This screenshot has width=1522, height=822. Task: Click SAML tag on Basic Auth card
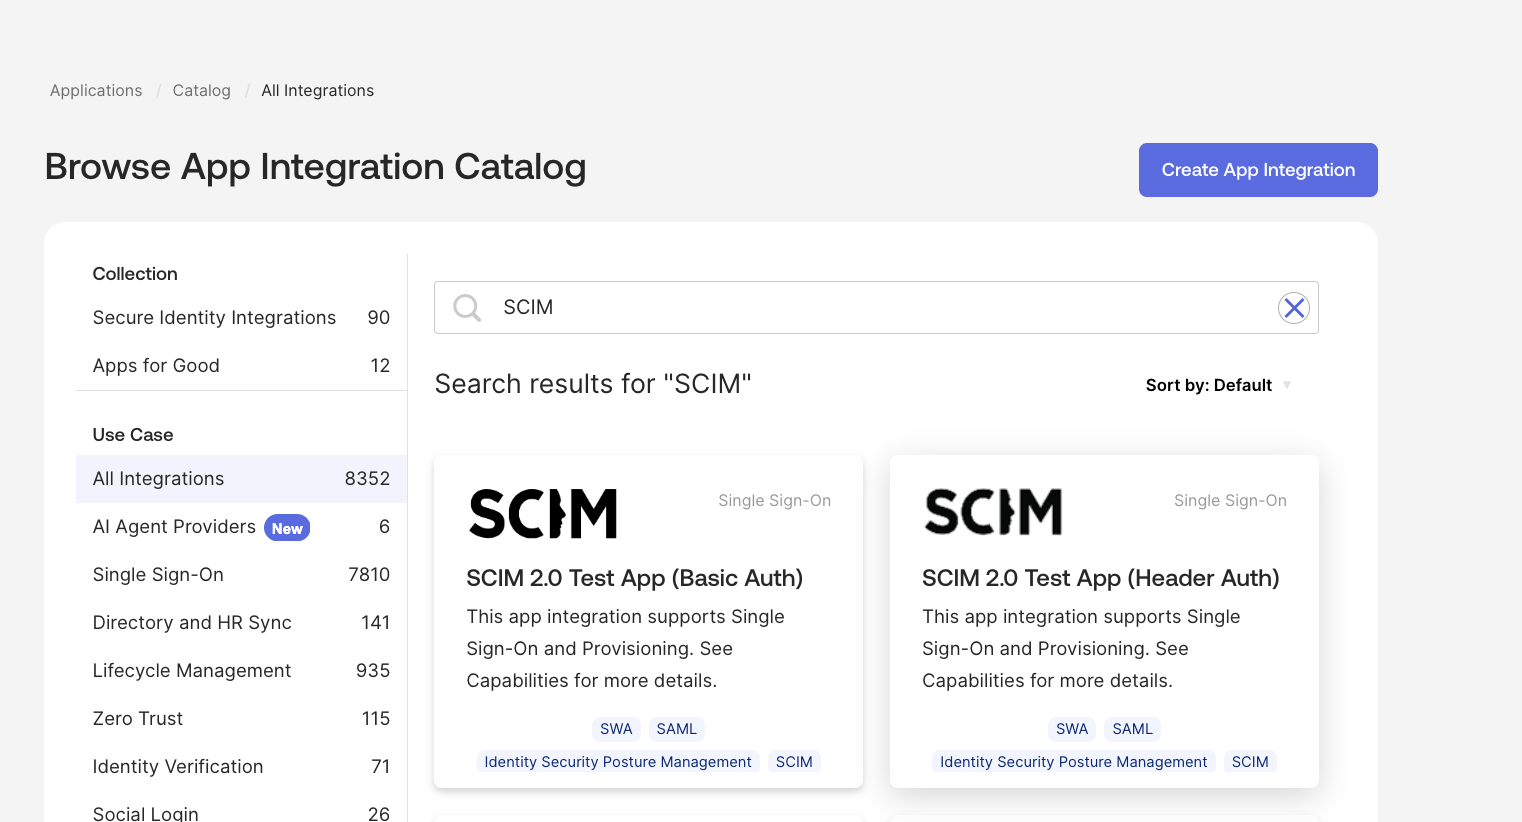point(677,729)
